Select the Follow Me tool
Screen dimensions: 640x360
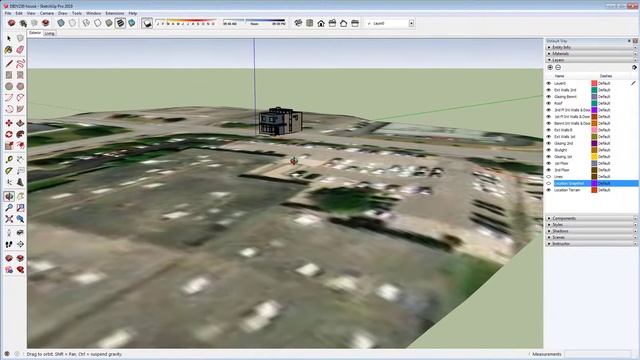[20, 134]
